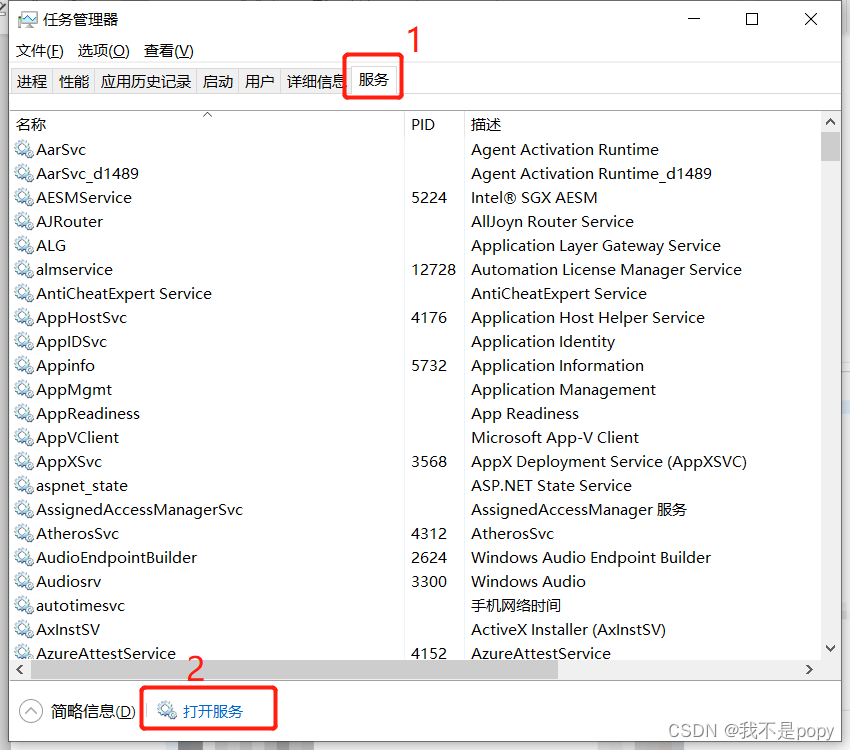Select PID 3300 cell
The image size is (850, 750).
[x=429, y=581]
